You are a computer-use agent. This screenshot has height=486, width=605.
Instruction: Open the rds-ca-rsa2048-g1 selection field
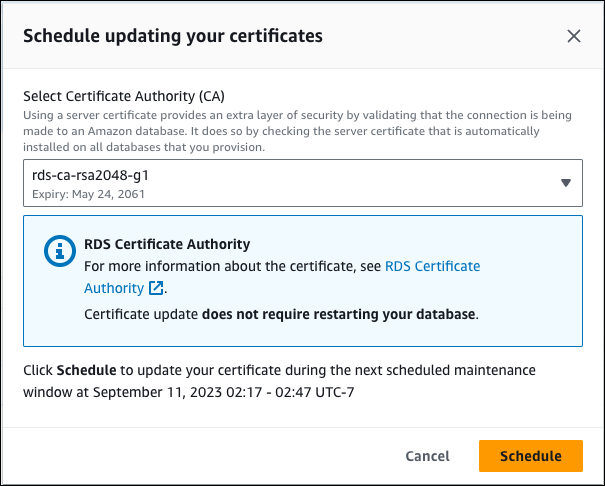click(290, 183)
